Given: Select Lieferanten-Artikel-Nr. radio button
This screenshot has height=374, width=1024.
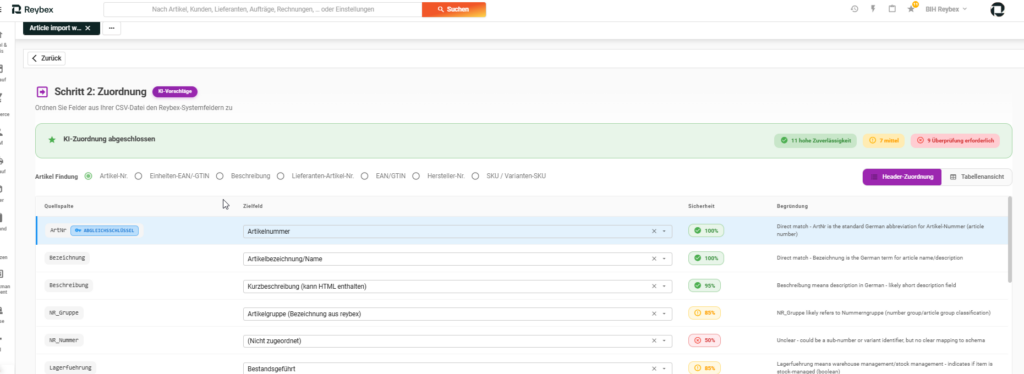Looking at the screenshot, I should click(x=281, y=176).
